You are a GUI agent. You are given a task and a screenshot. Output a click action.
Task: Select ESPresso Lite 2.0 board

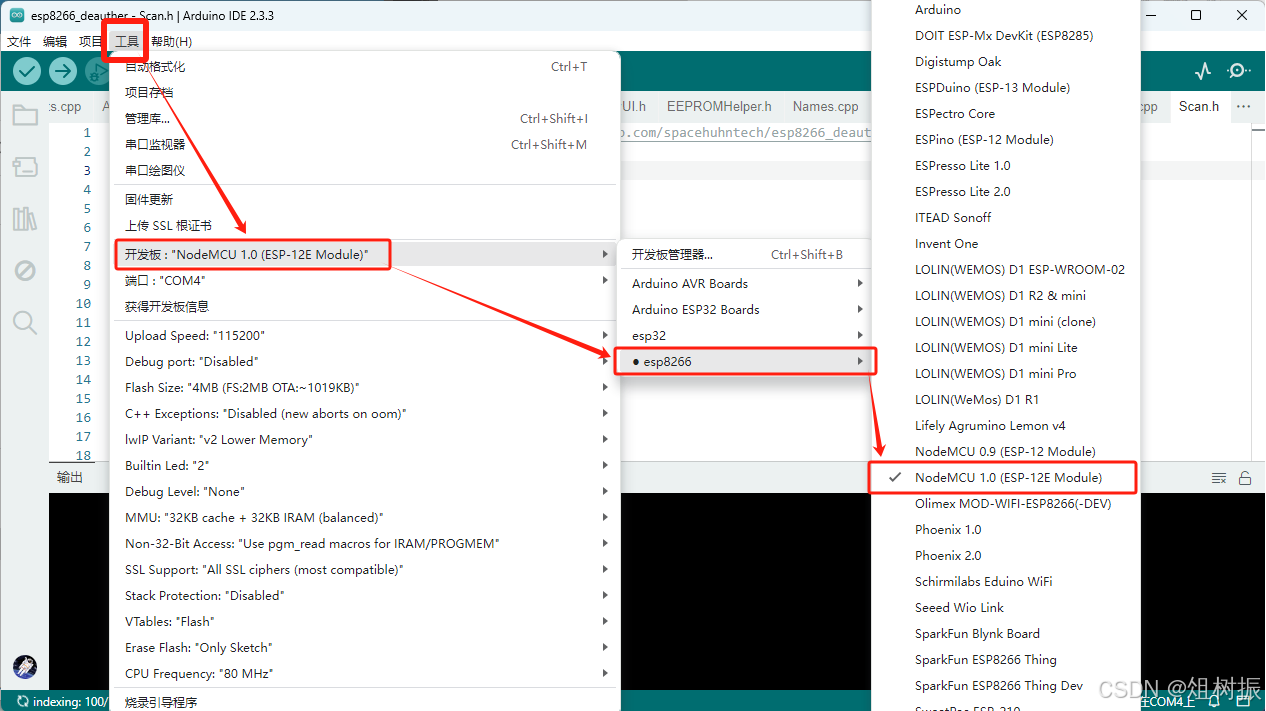[1005, 191]
